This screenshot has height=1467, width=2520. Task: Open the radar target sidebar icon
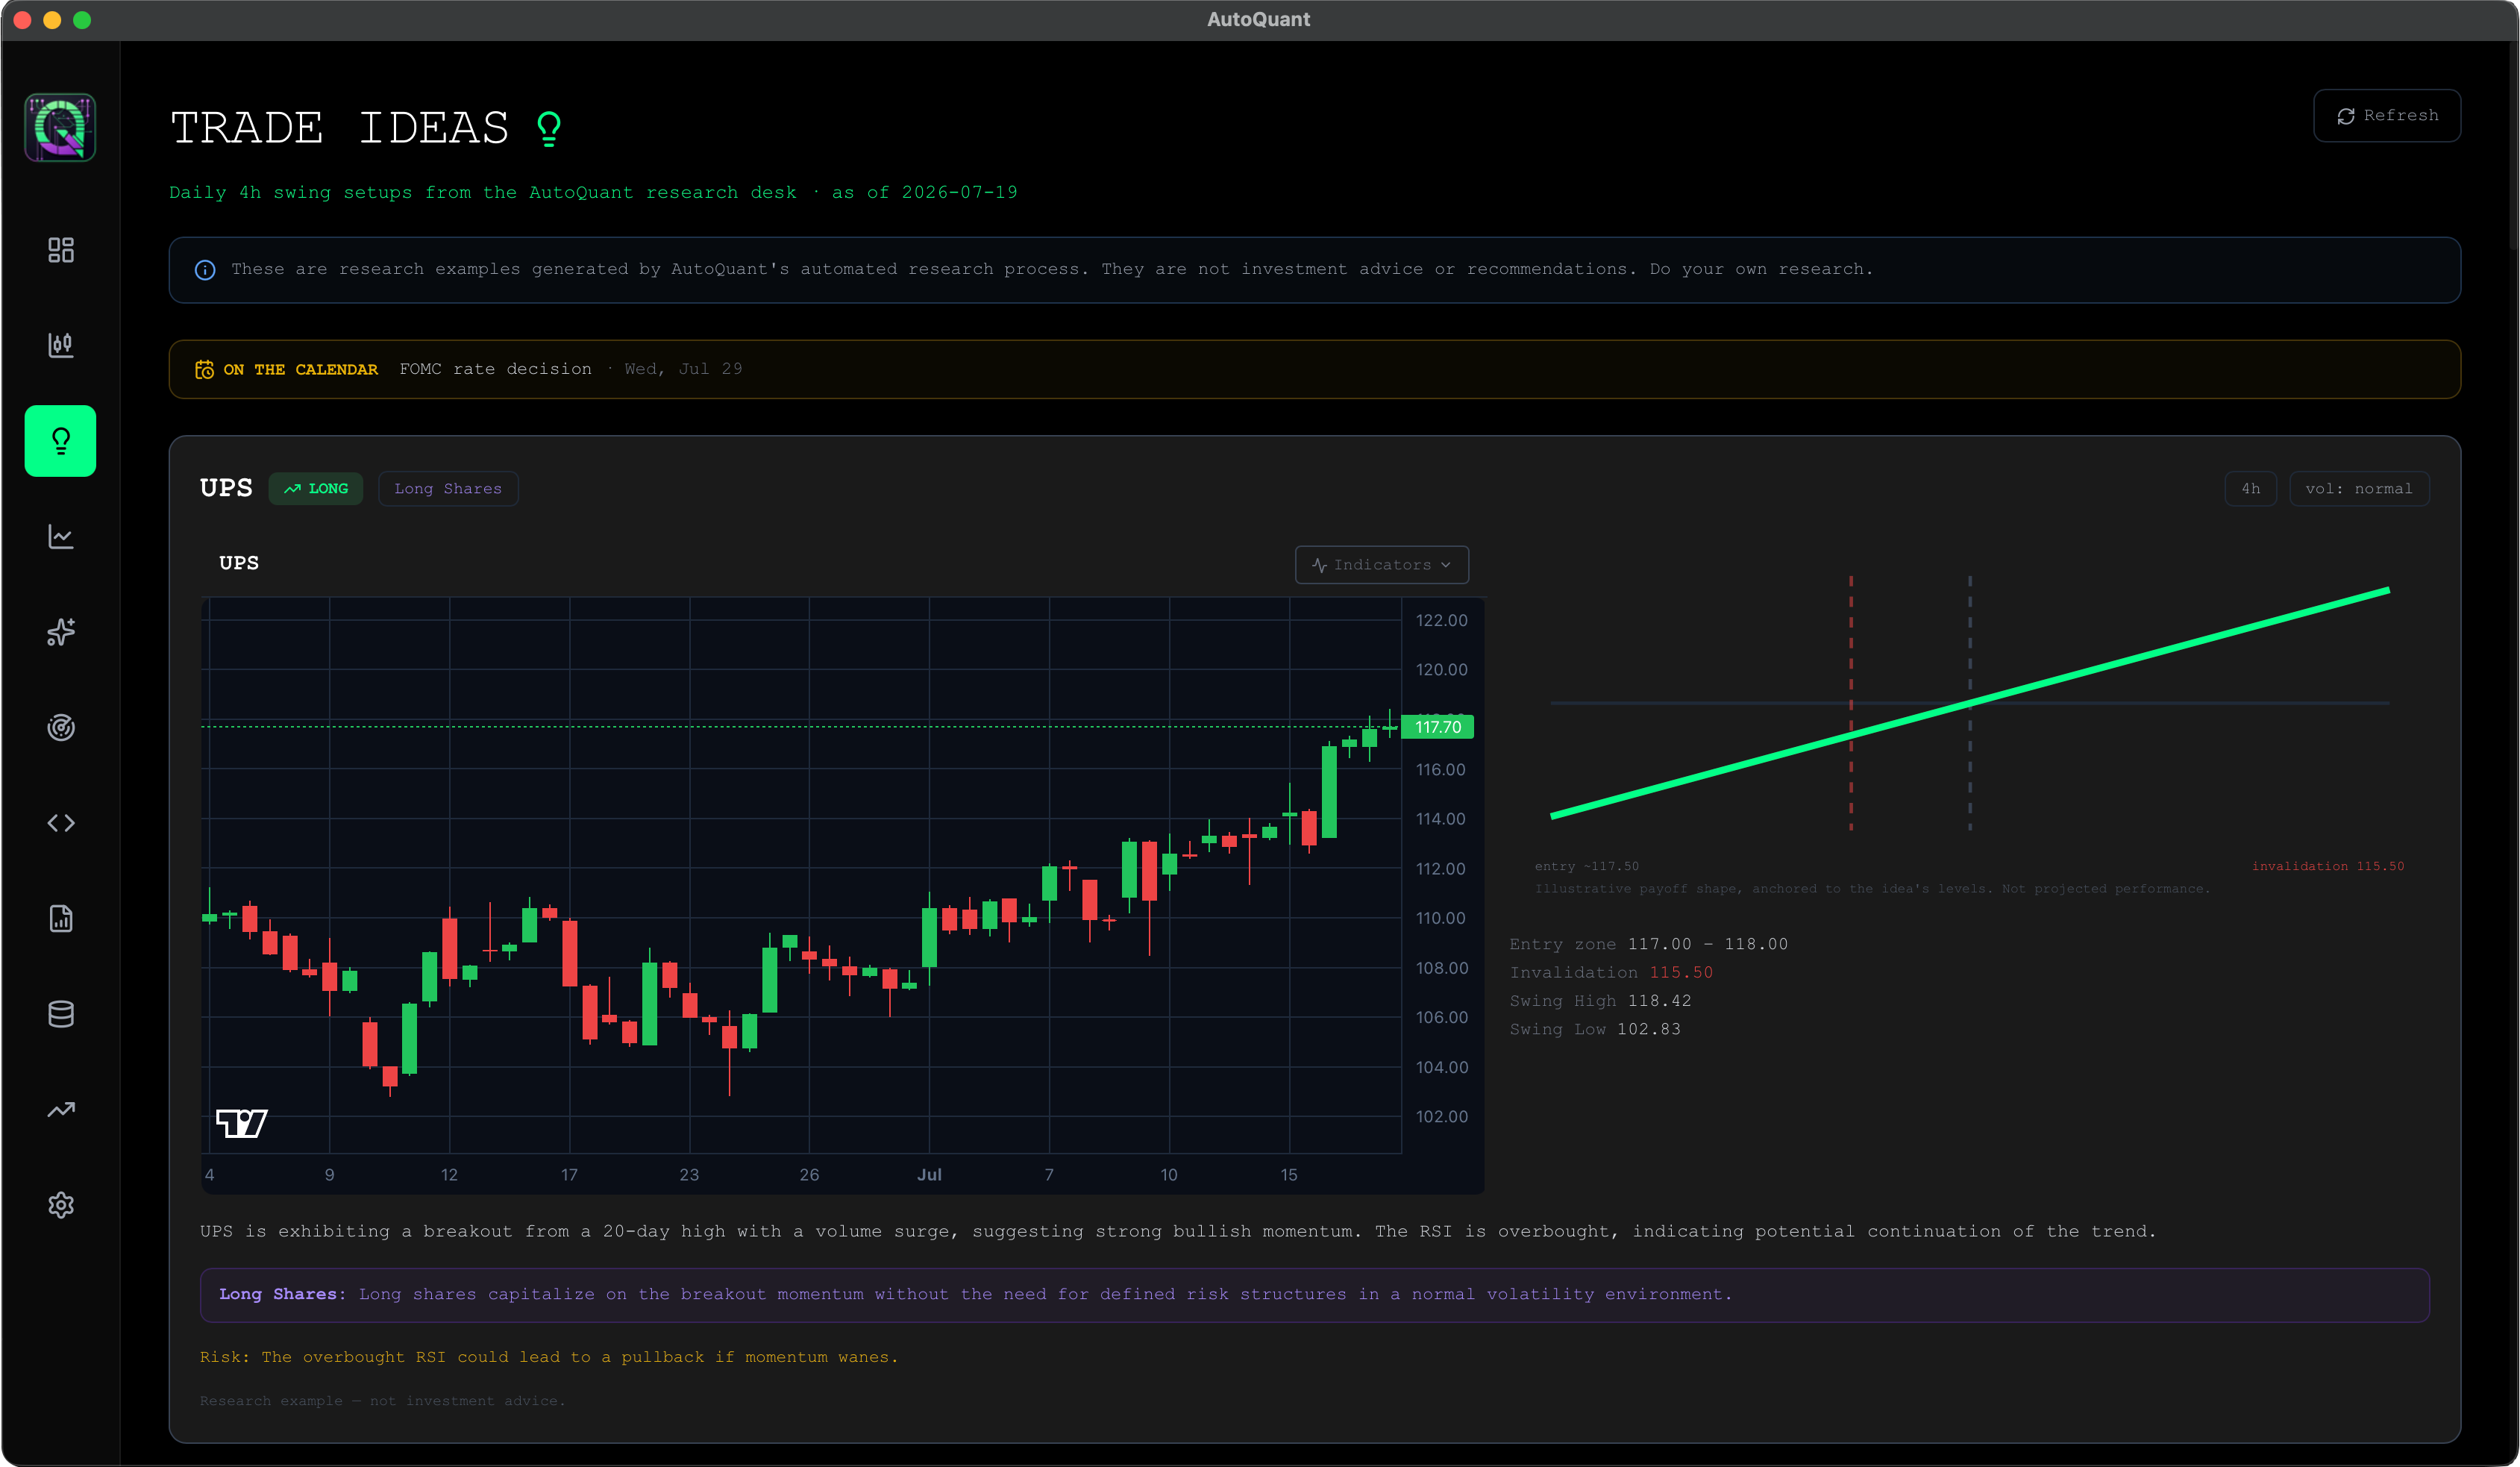pos(61,727)
